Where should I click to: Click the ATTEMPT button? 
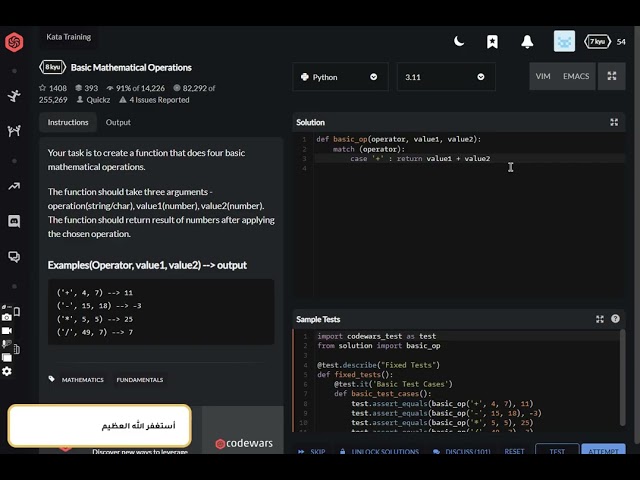[603, 451]
